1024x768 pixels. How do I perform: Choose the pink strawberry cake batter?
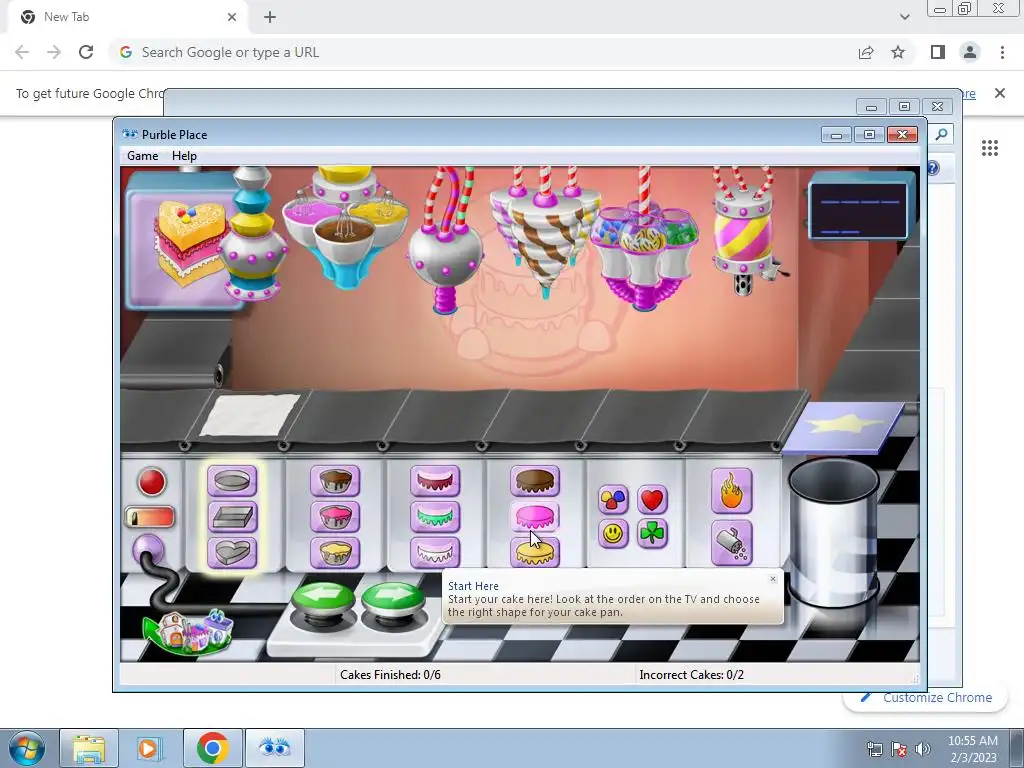(335, 517)
